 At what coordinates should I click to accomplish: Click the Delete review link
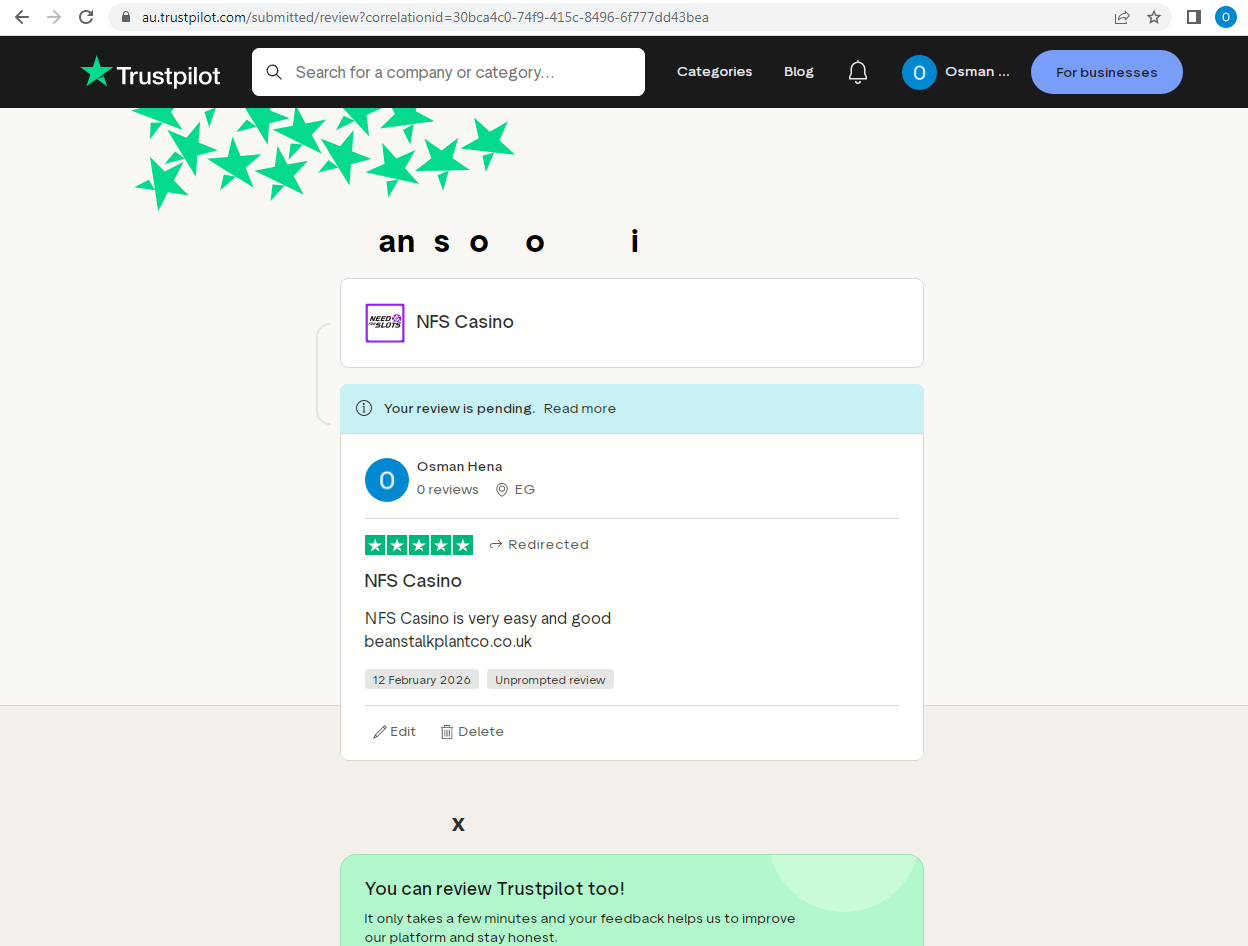click(x=472, y=732)
